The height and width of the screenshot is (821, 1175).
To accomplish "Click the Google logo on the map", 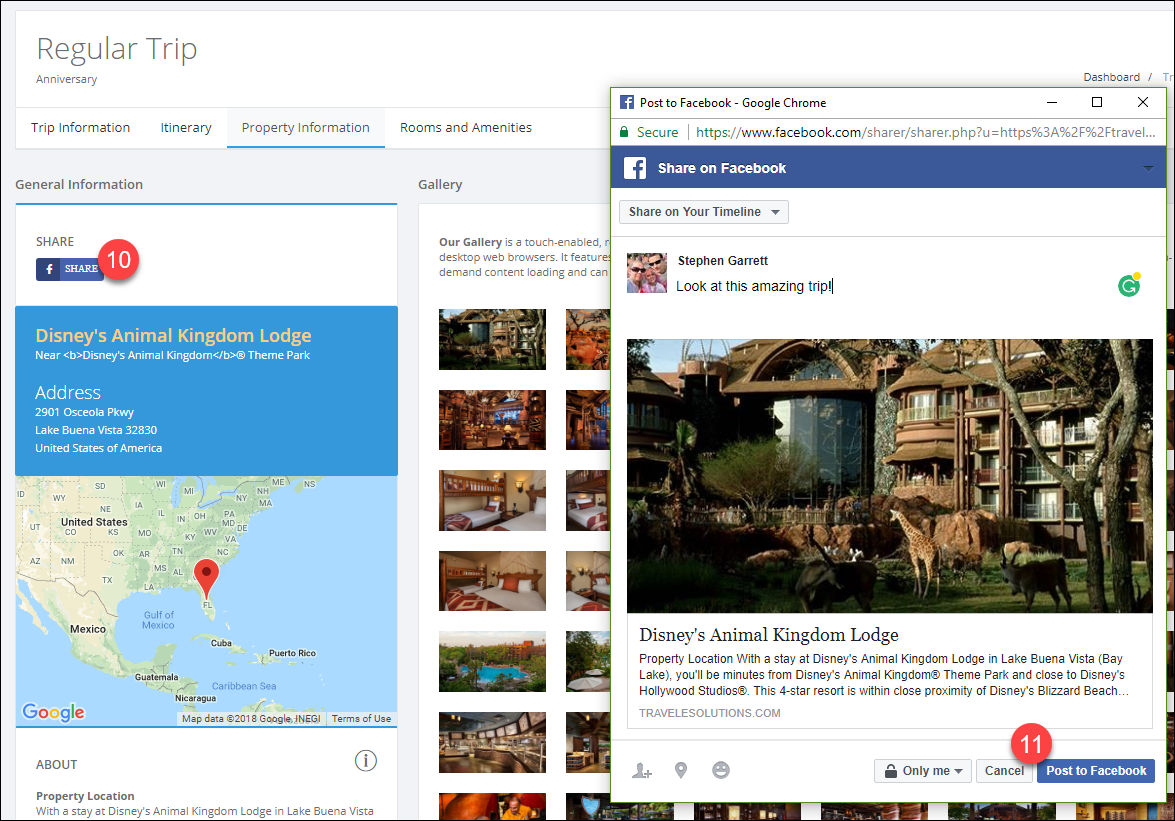I will [52, 712].
